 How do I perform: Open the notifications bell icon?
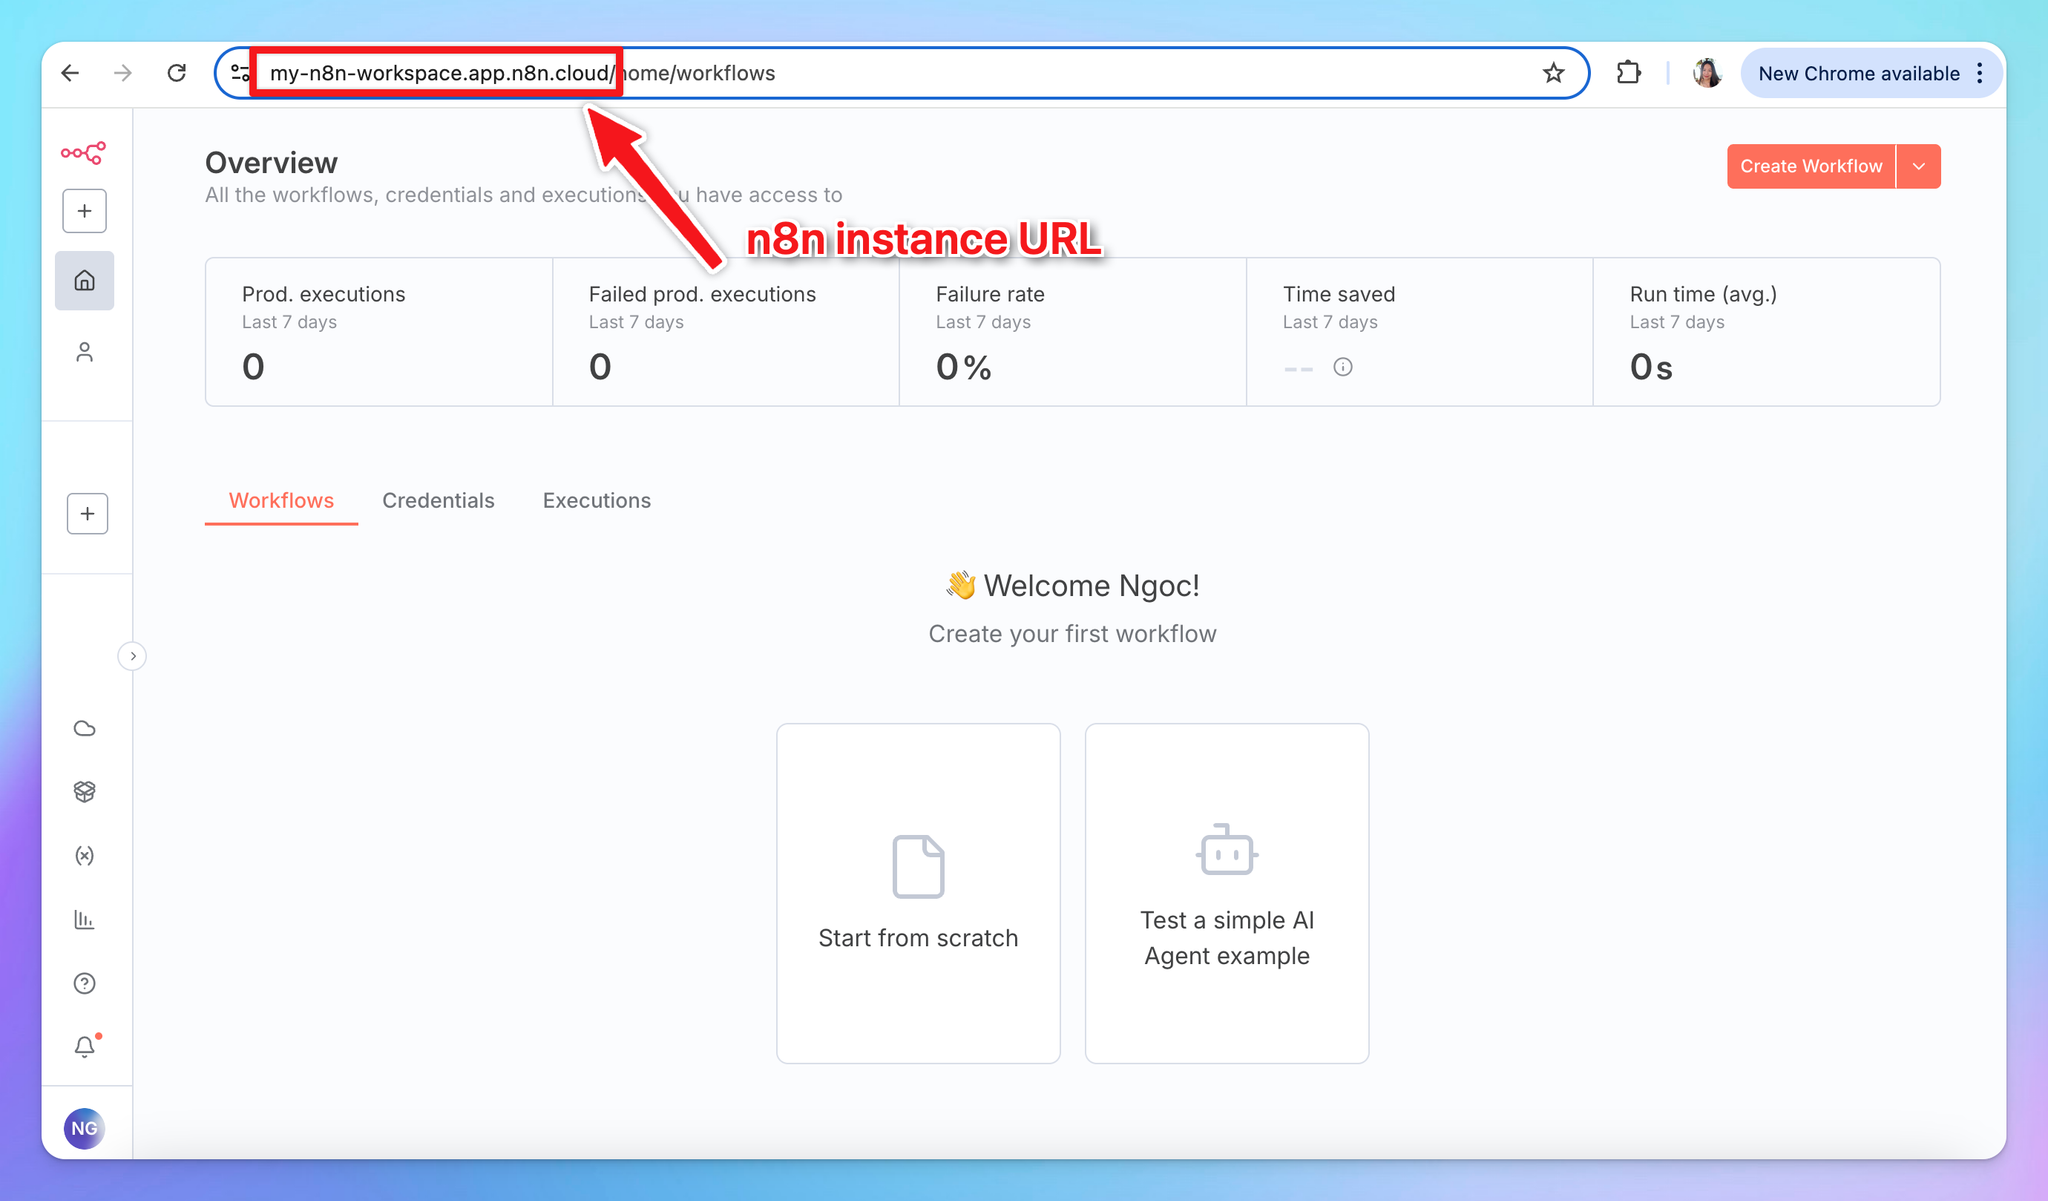(85, 1047)
